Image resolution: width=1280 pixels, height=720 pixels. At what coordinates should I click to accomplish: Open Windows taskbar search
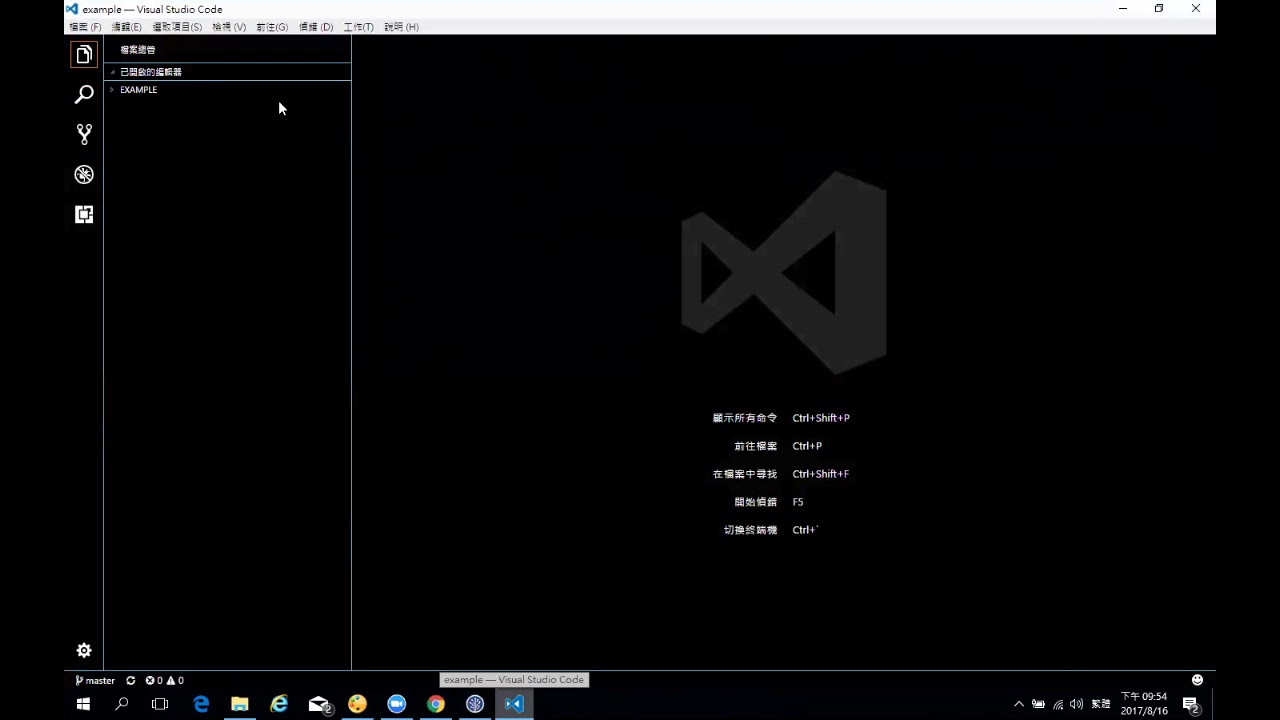pyautogui.click(x=122, y=704)
